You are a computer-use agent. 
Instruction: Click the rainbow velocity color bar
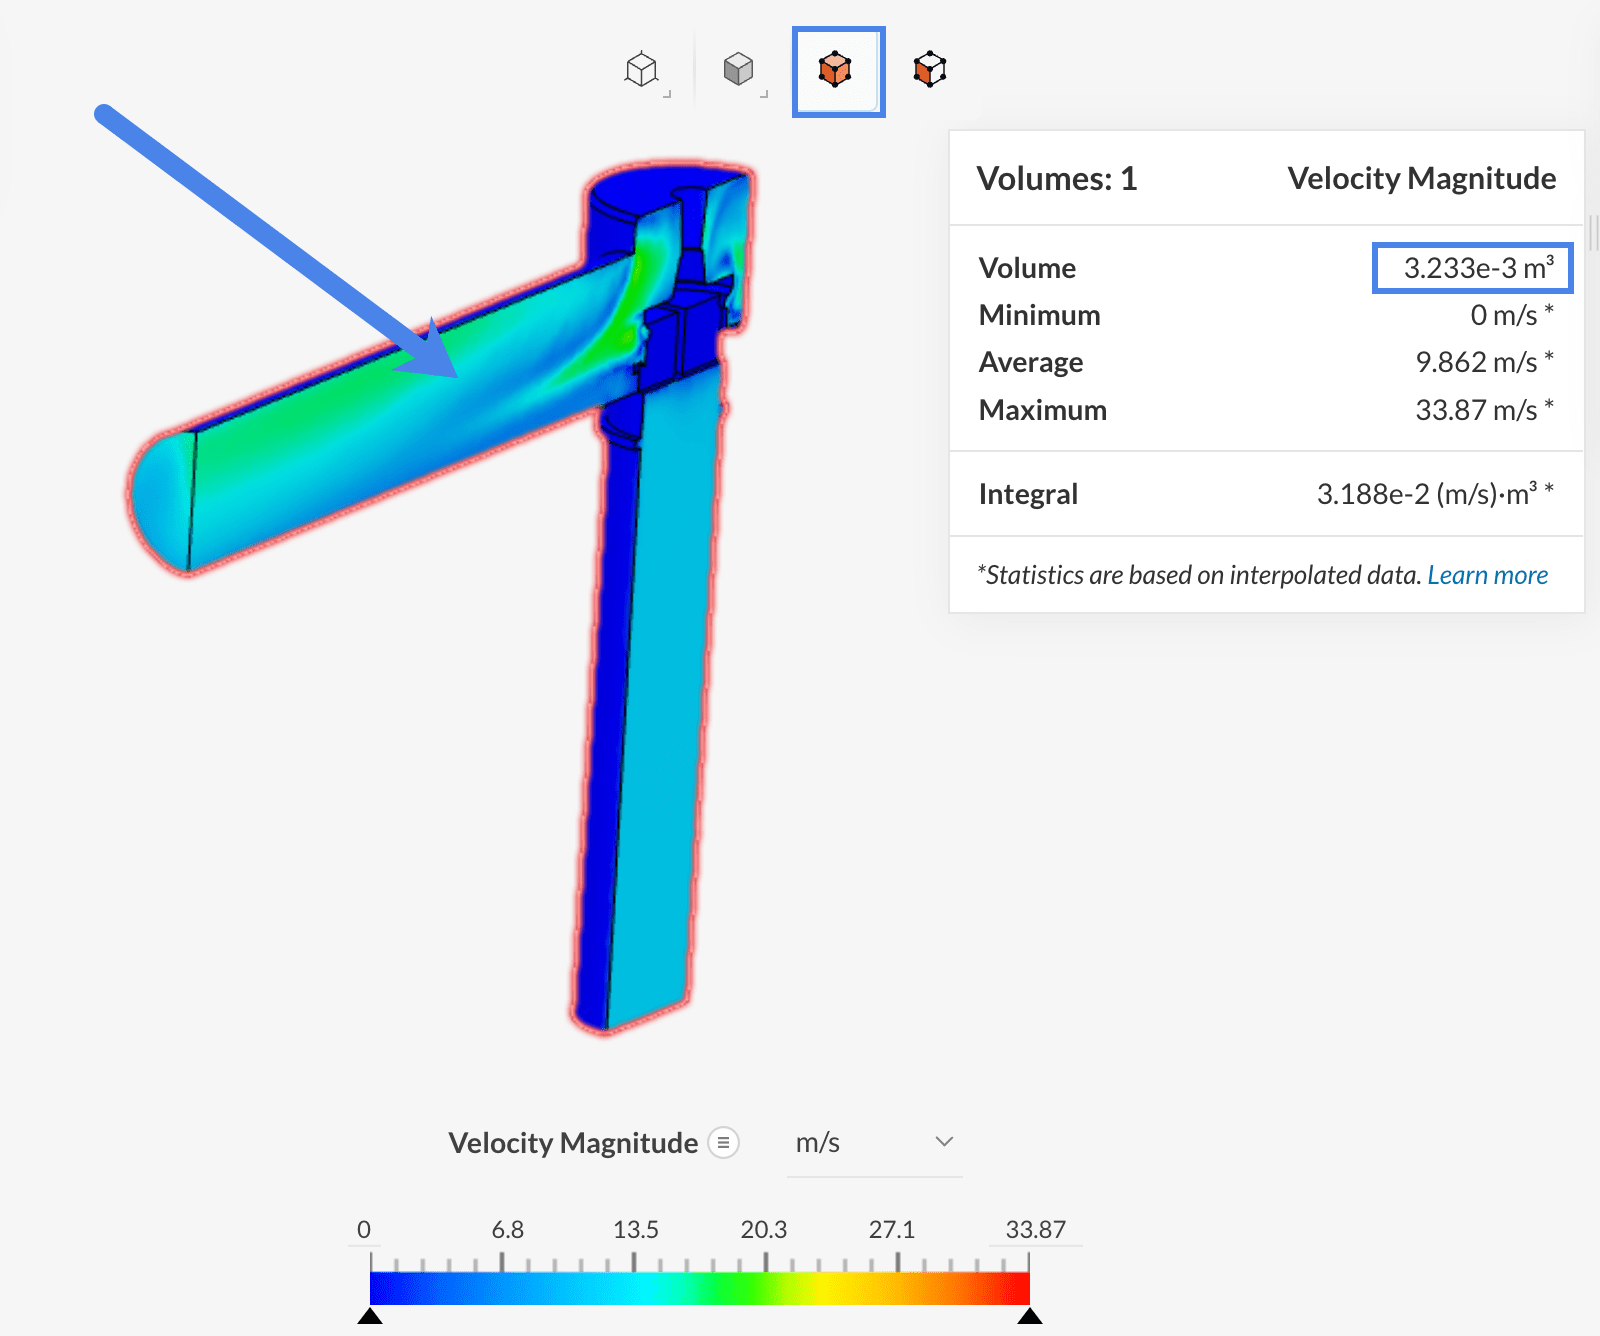coord(699,1288)
